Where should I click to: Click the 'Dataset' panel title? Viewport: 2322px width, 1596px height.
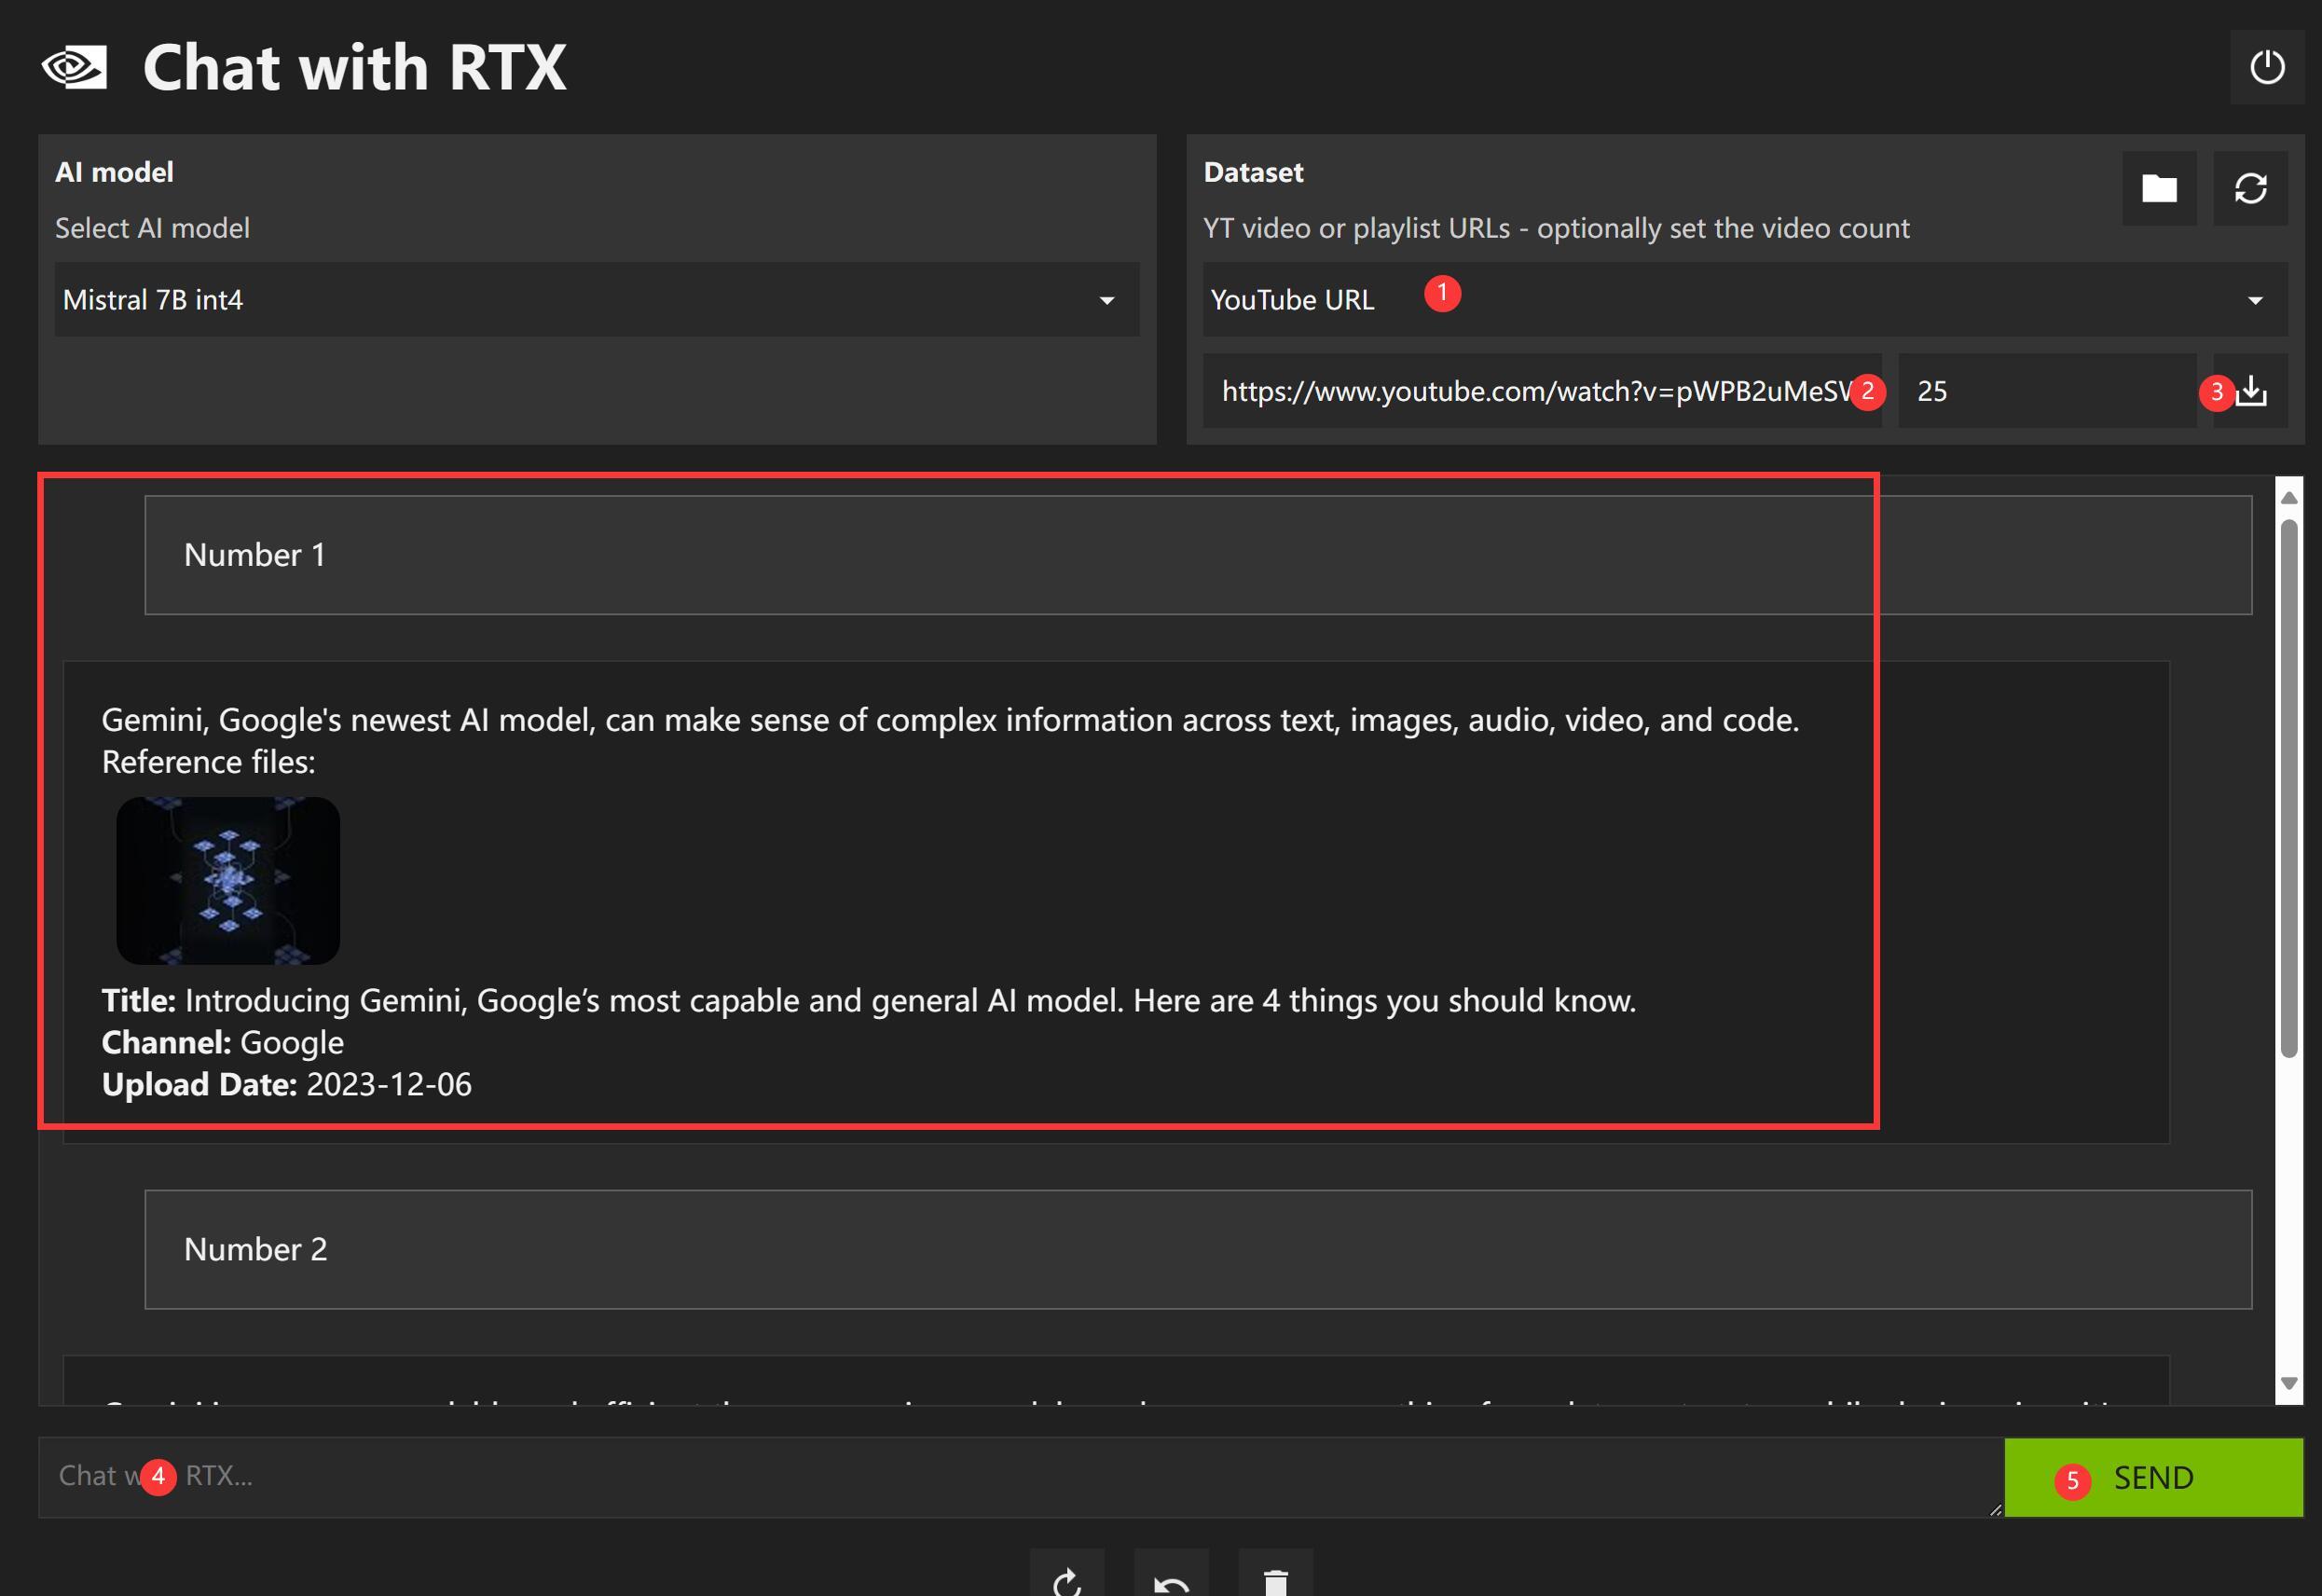tap(1253, 172)
